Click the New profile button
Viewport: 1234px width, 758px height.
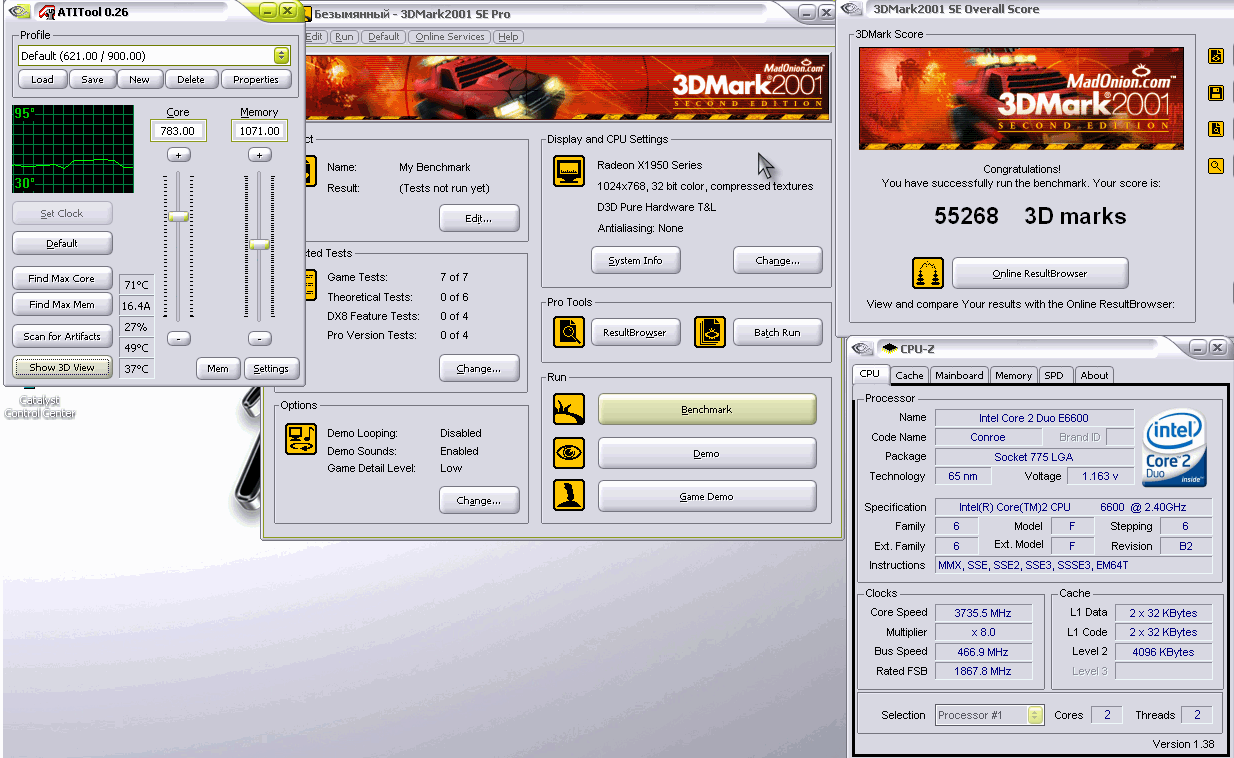click(x=140, y=80)
